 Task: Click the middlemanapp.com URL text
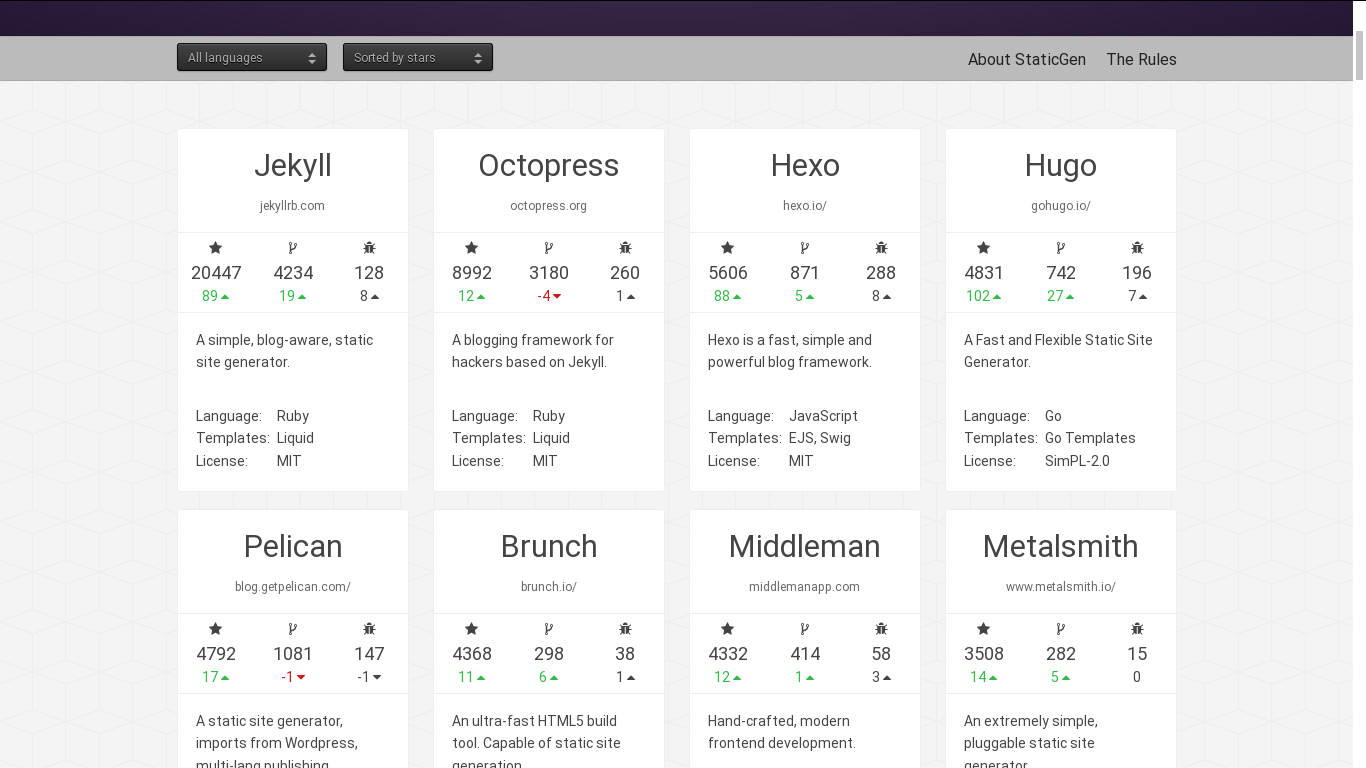pos(805,587)
